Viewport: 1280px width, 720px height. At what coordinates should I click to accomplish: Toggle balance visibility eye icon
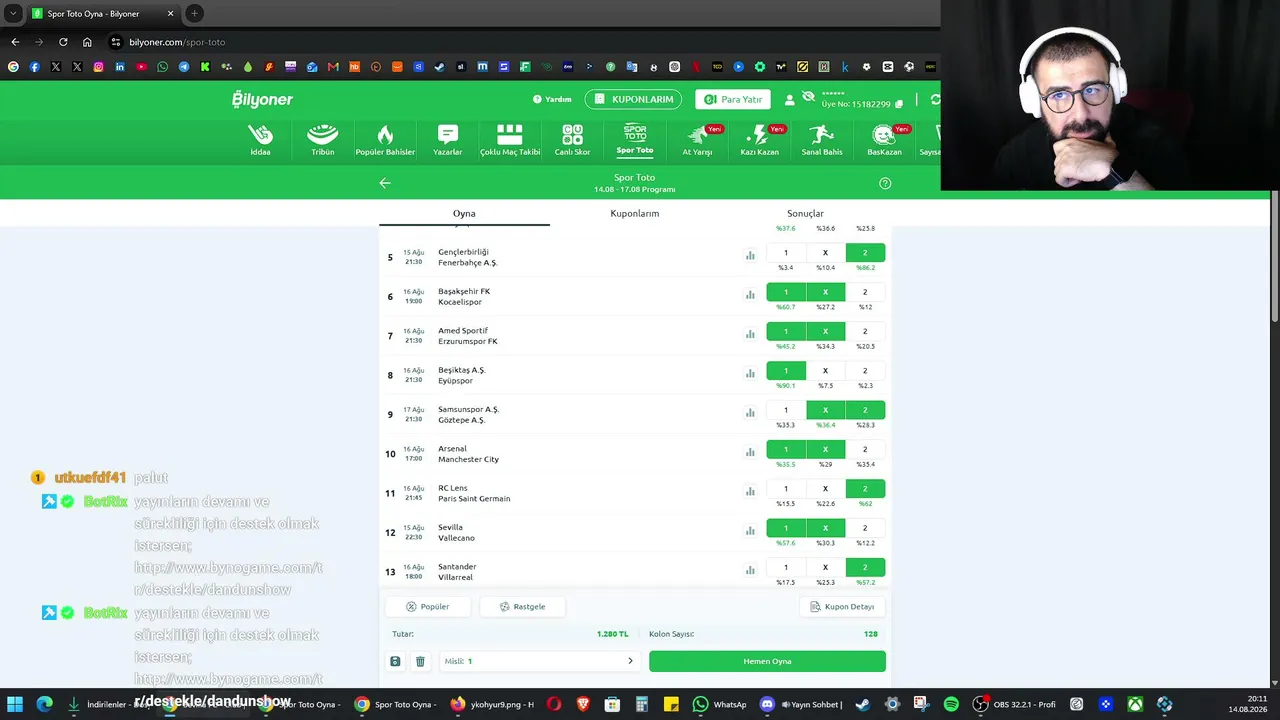point(808,96)
